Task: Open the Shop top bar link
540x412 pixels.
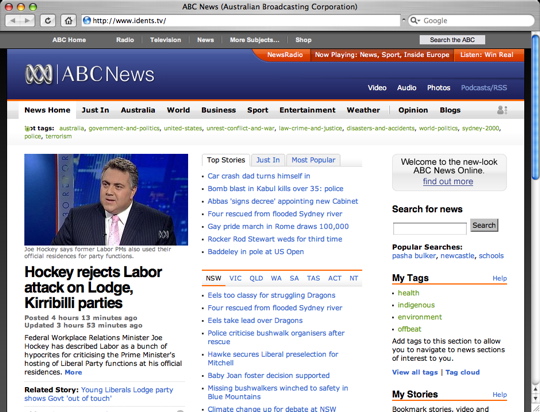Action: coord(303,40)
